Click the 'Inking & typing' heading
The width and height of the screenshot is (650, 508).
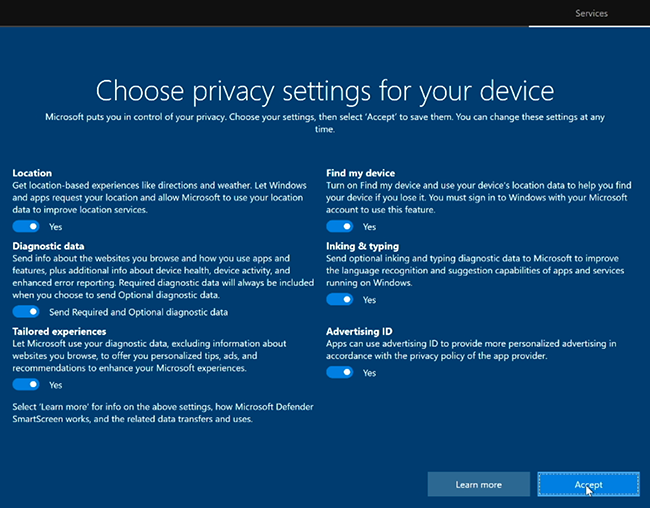click(x=362, y=246)
